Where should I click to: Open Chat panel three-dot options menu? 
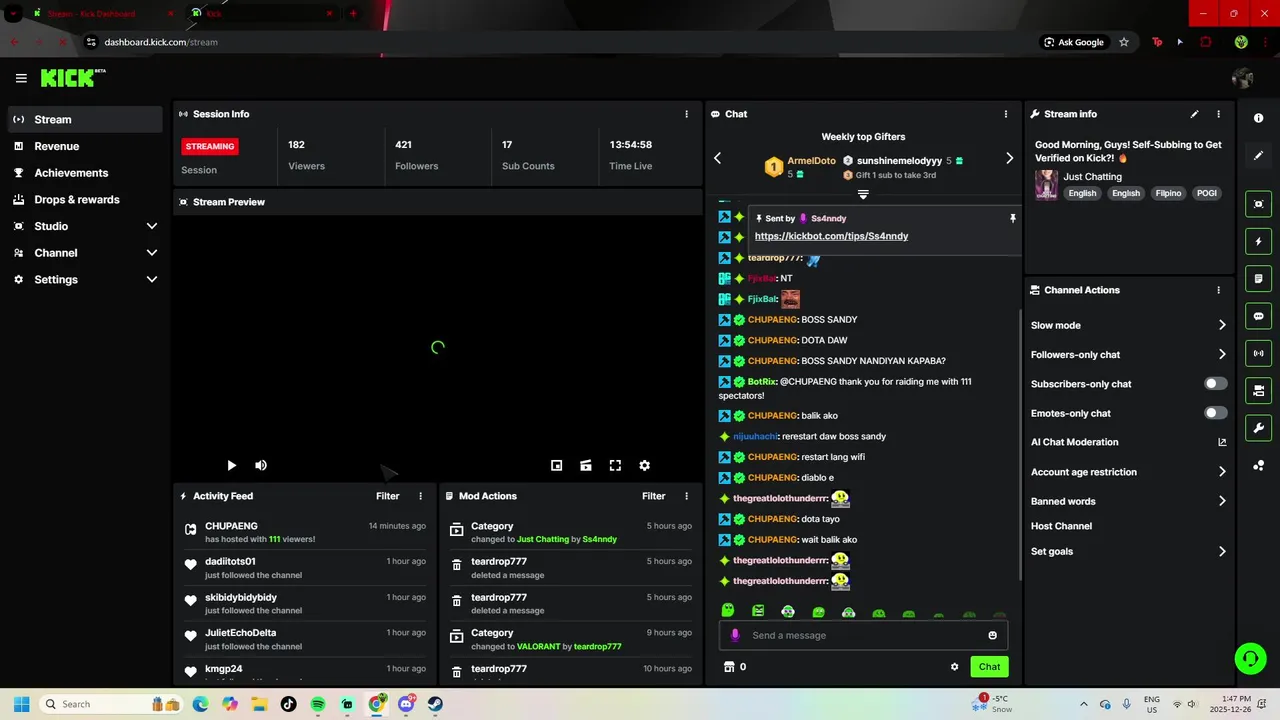pos(1005,114)
